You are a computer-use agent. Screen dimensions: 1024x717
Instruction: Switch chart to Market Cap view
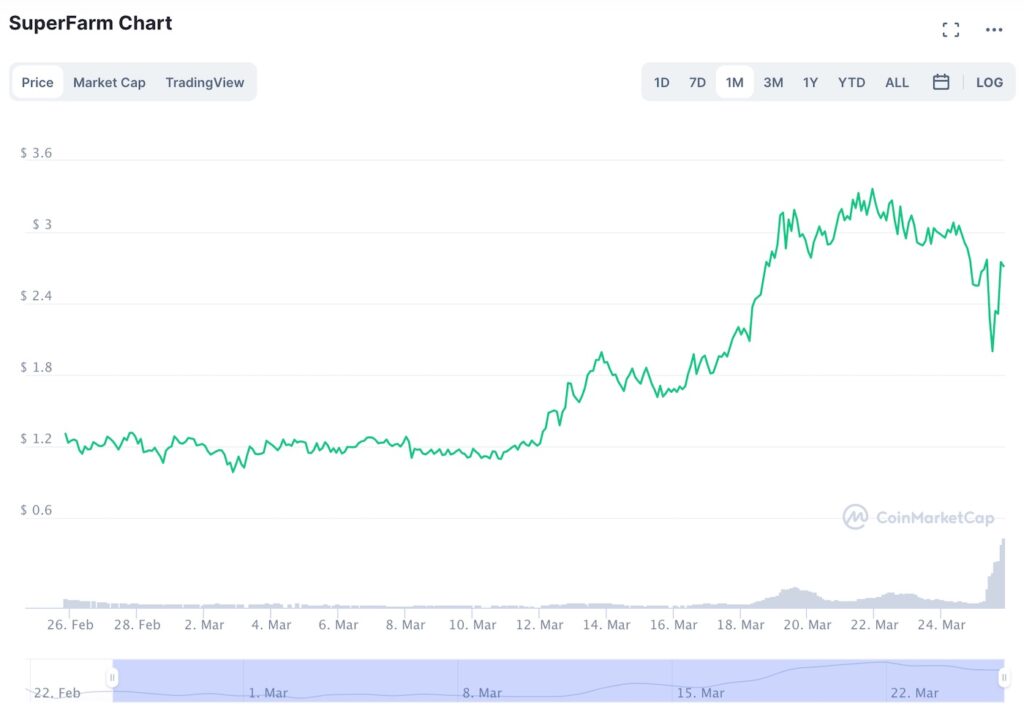(x=109, y=82)
